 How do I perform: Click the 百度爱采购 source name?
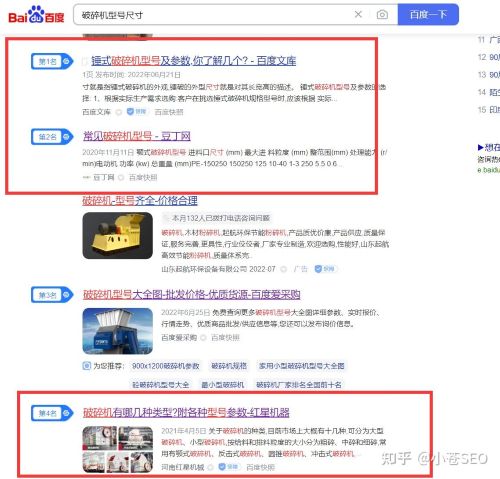(179, 338)
